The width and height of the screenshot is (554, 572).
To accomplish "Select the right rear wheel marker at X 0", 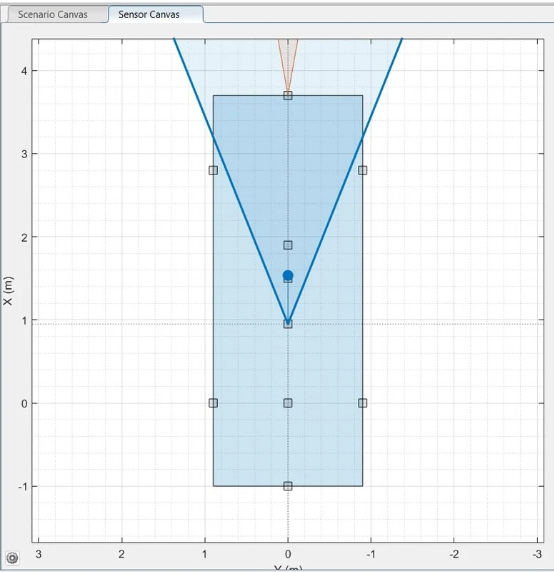I will [x=363, y=403].
